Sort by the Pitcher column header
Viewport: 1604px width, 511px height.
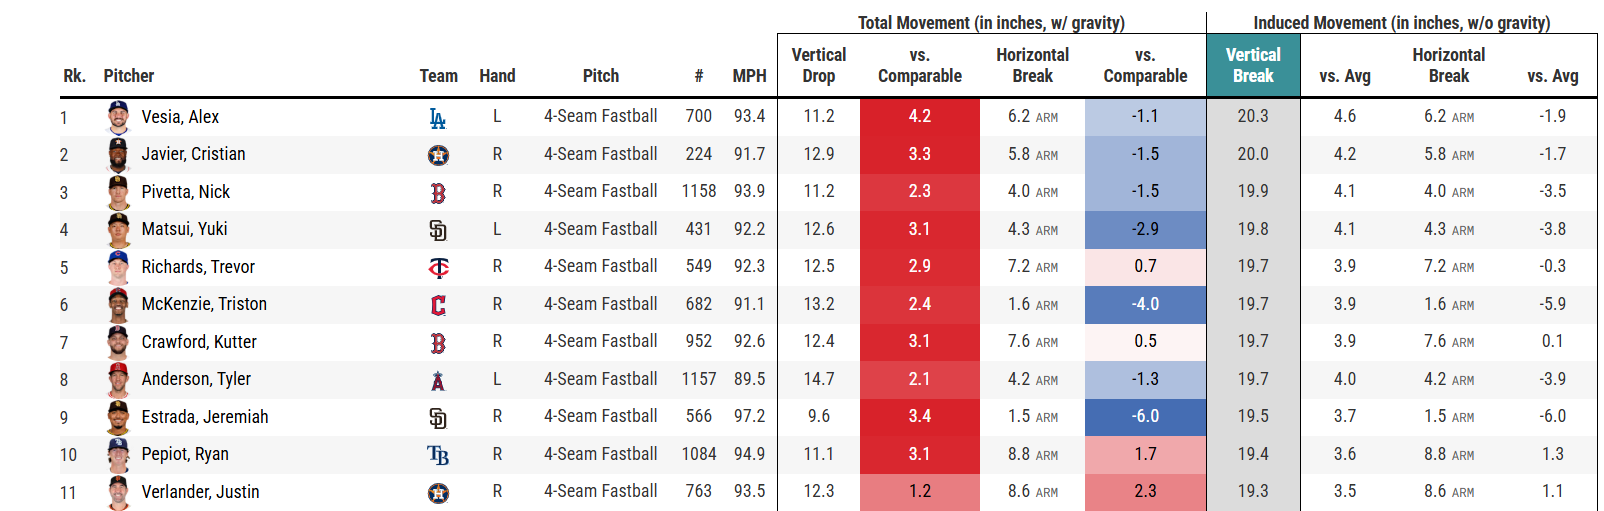129,76
